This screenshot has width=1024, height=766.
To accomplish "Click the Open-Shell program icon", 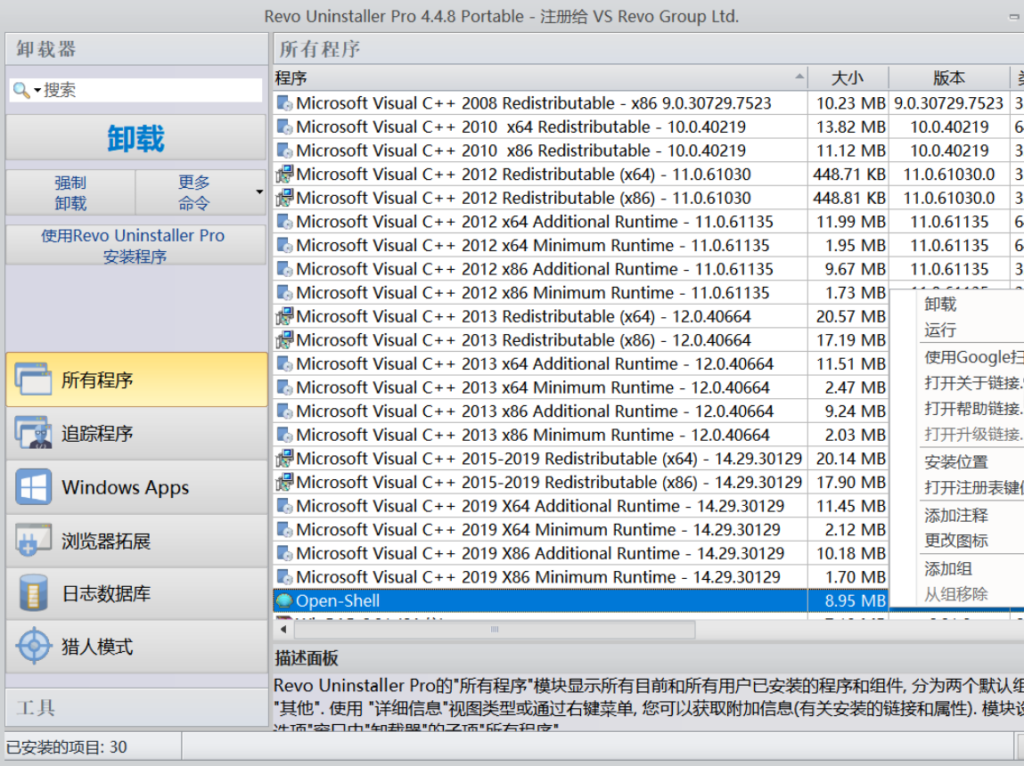I will click(x=284, y=601).
